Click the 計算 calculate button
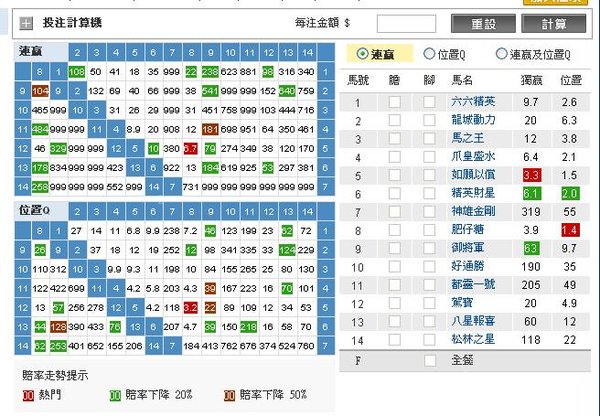This screenshot has width=600, height=416. coord(553,24)
